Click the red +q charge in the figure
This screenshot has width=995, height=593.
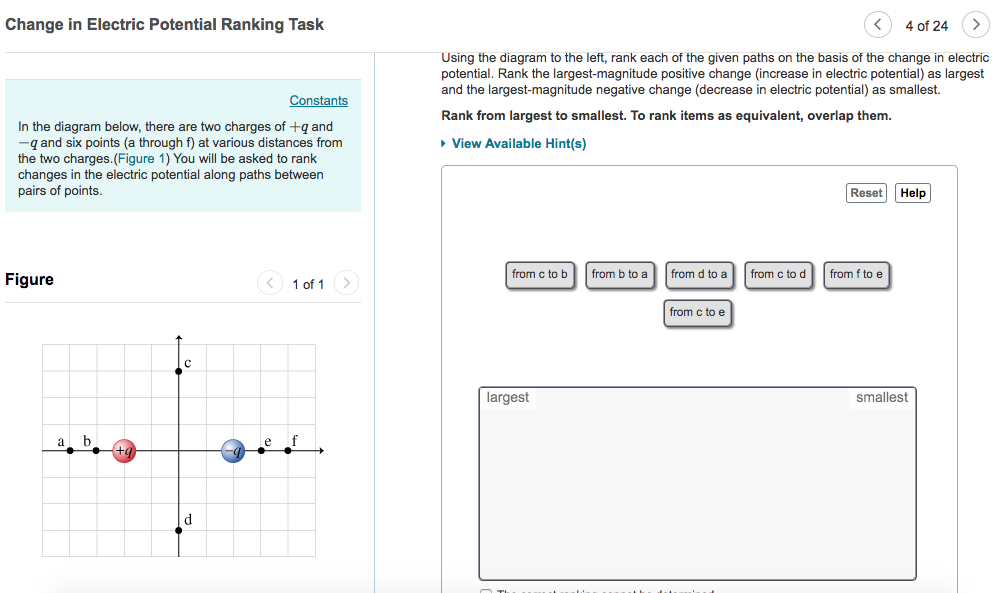(x=124, y=450)
